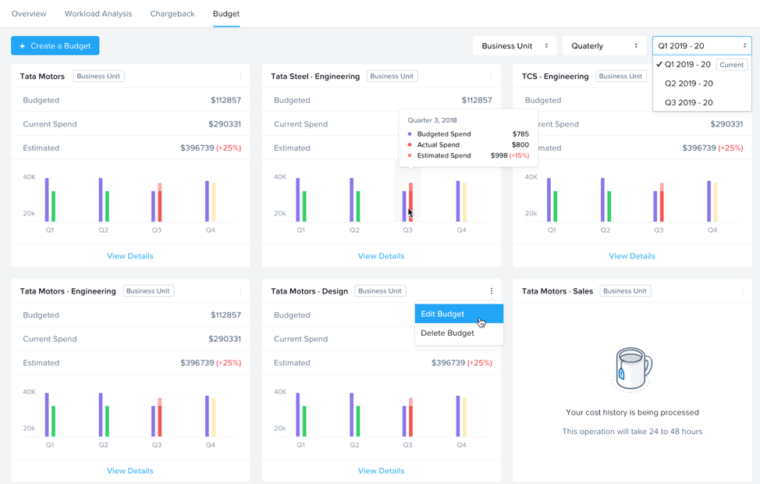Choose Q3 2019 - 20 from list

coord(688,102)
